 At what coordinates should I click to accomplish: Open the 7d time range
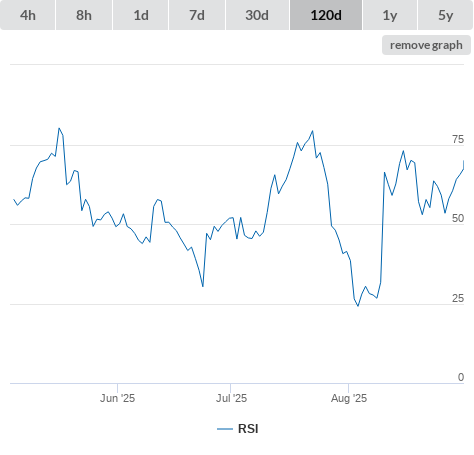[x=197, y=15]
